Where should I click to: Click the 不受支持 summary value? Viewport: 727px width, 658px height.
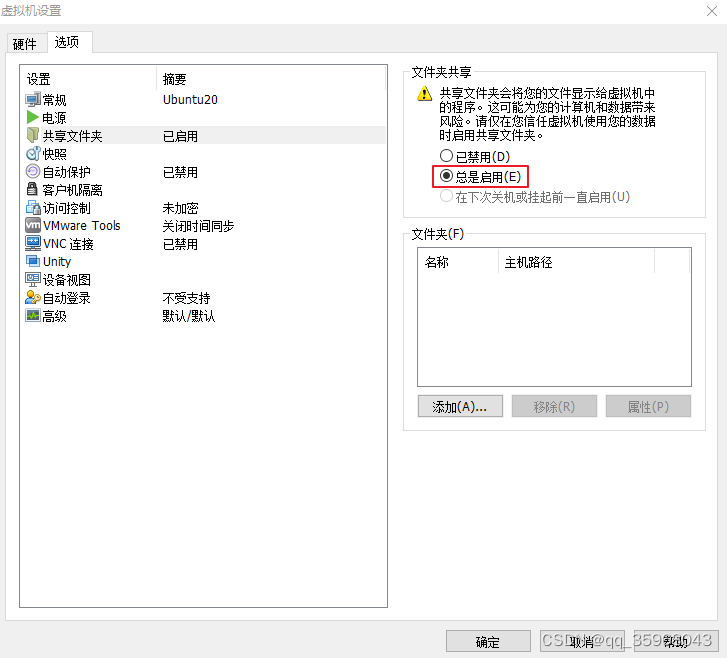[x=186, y=298]
